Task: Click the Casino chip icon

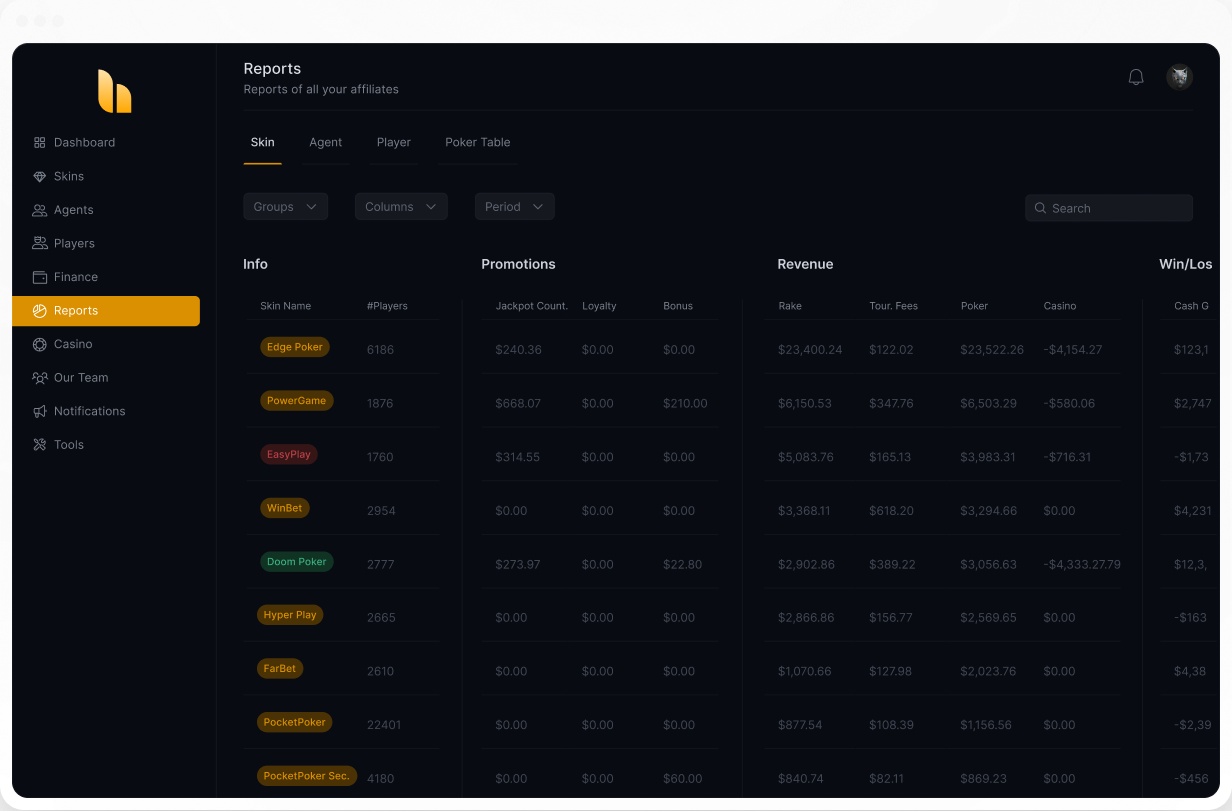Action: click(x=40, y=344)
